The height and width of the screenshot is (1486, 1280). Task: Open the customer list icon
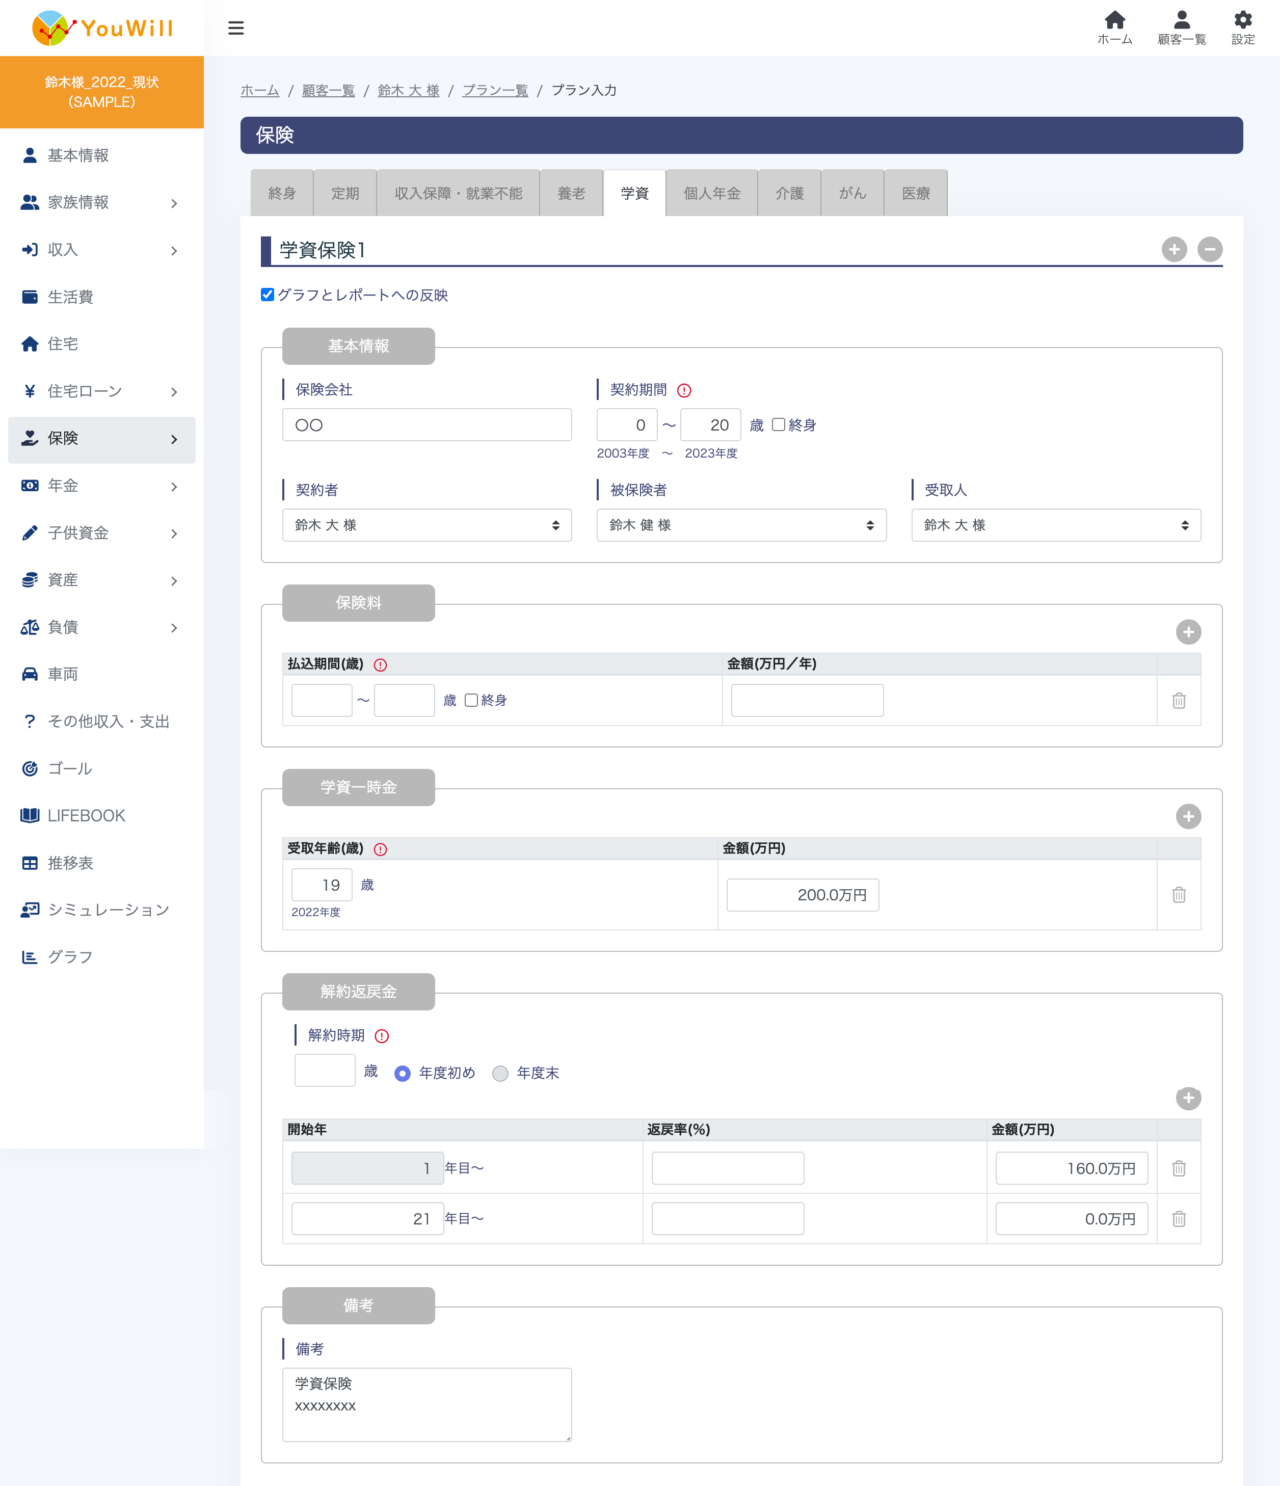click(1181, 27)
